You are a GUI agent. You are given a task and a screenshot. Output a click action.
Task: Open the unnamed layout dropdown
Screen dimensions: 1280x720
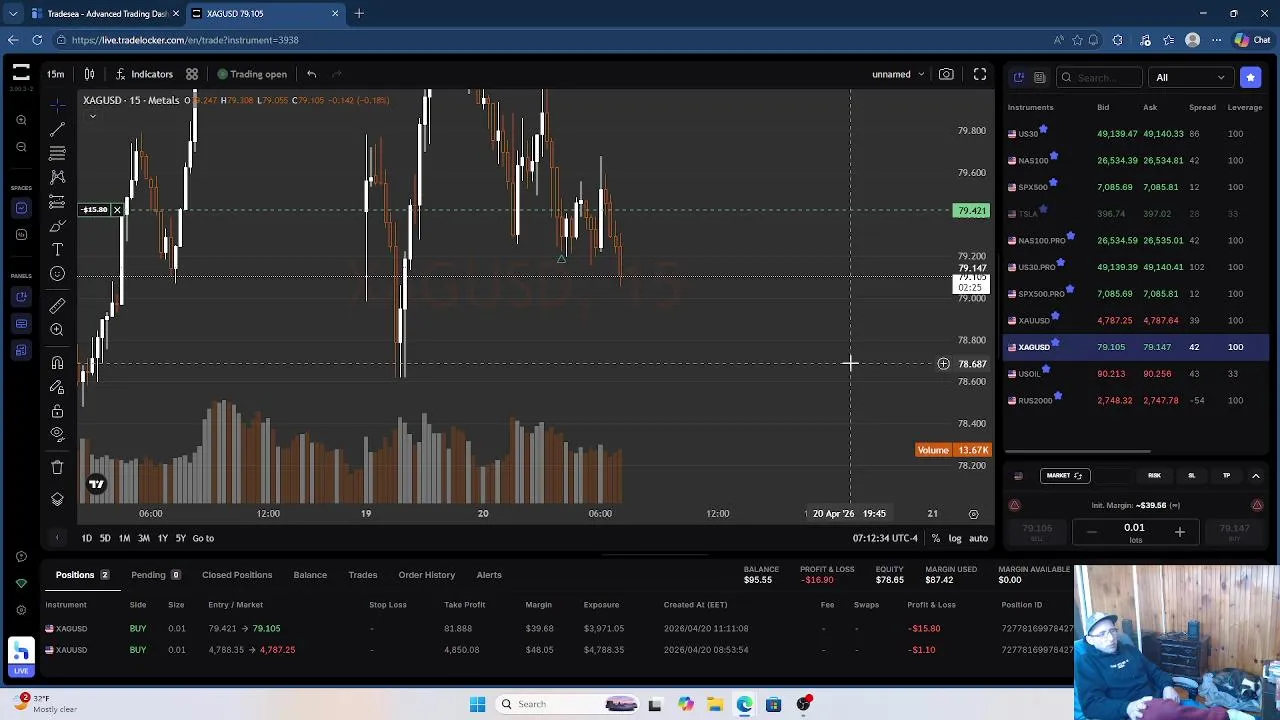click(x=898, y=74)
